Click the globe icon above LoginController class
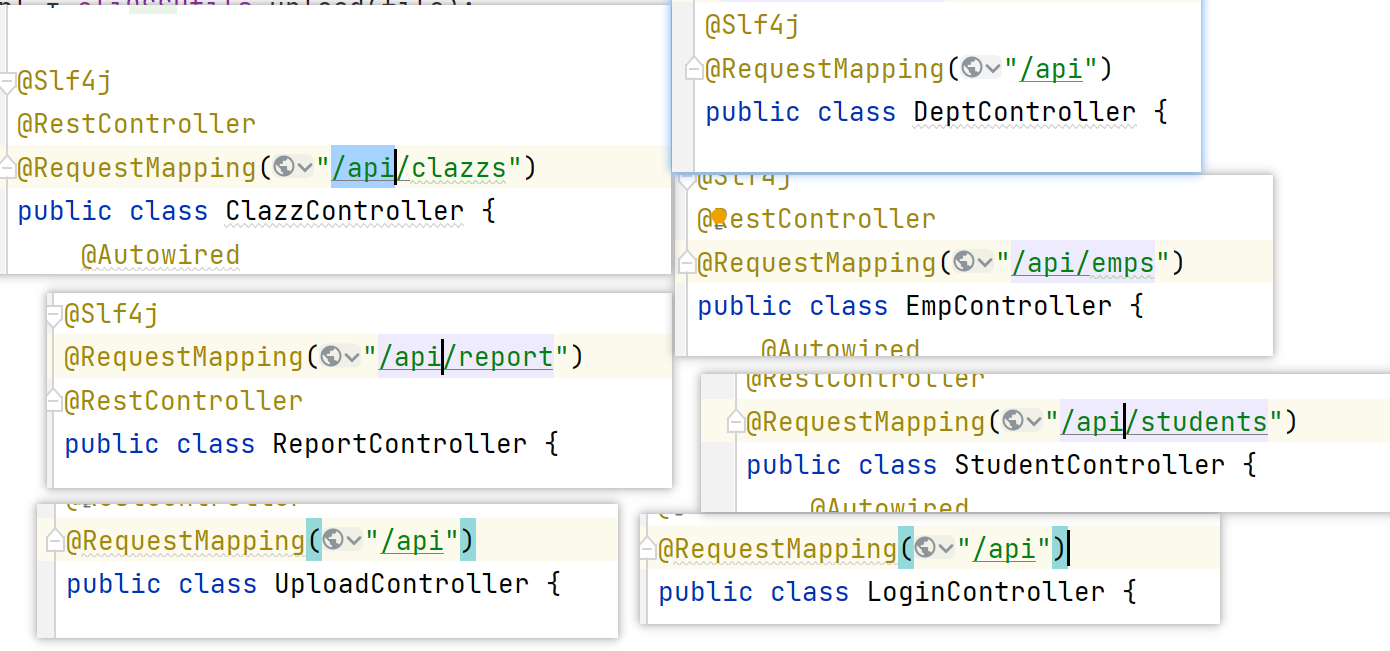 tap(925, 548)
